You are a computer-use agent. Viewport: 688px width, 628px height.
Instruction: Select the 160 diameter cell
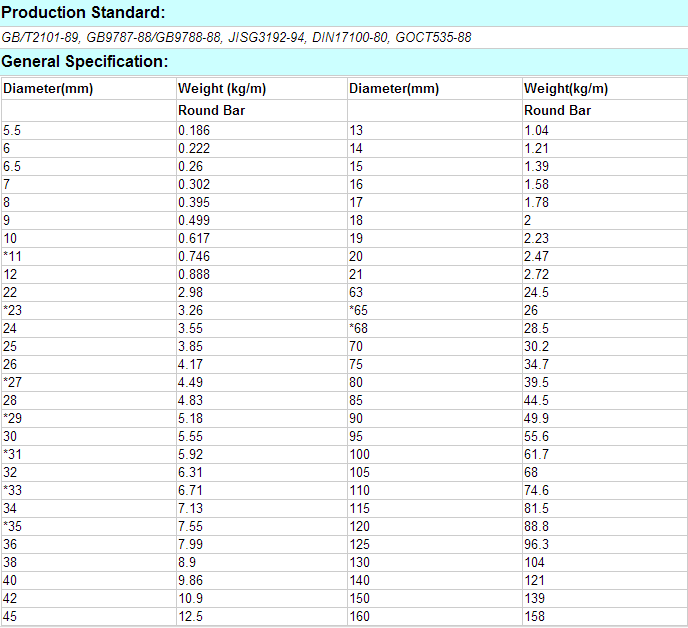[x=358, y=616]
